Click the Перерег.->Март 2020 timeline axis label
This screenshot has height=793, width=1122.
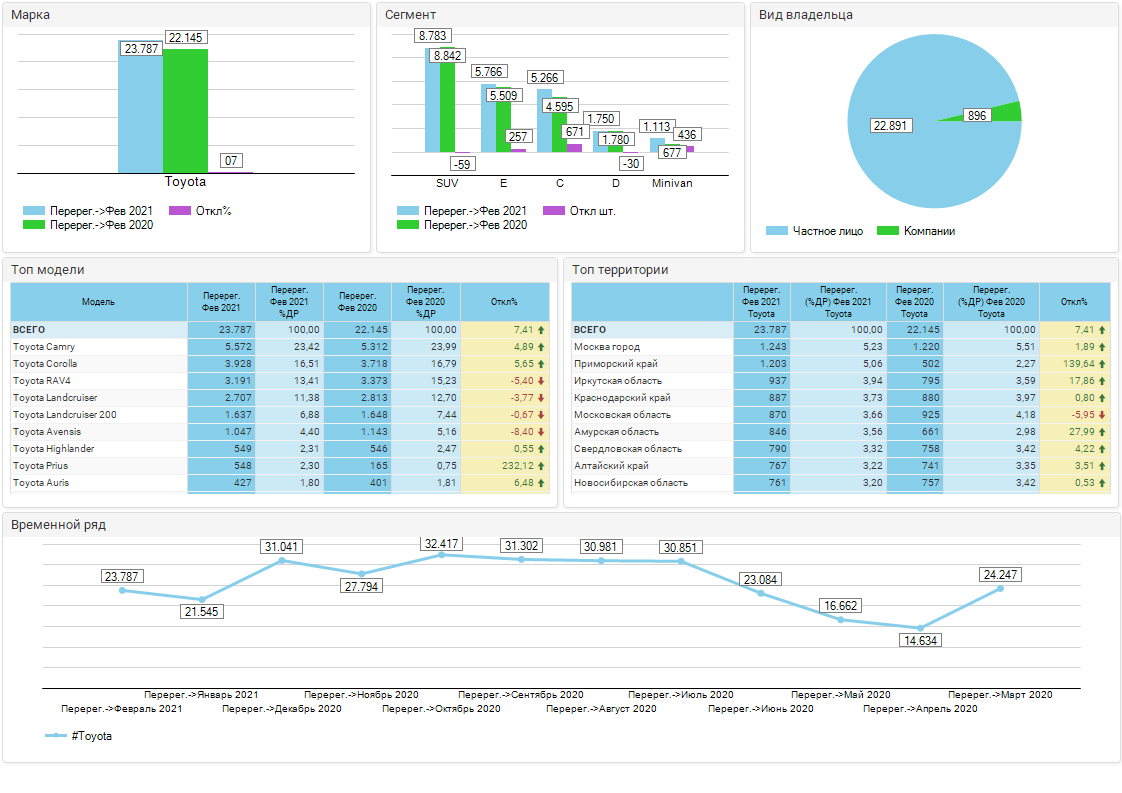coord(1000,695)
